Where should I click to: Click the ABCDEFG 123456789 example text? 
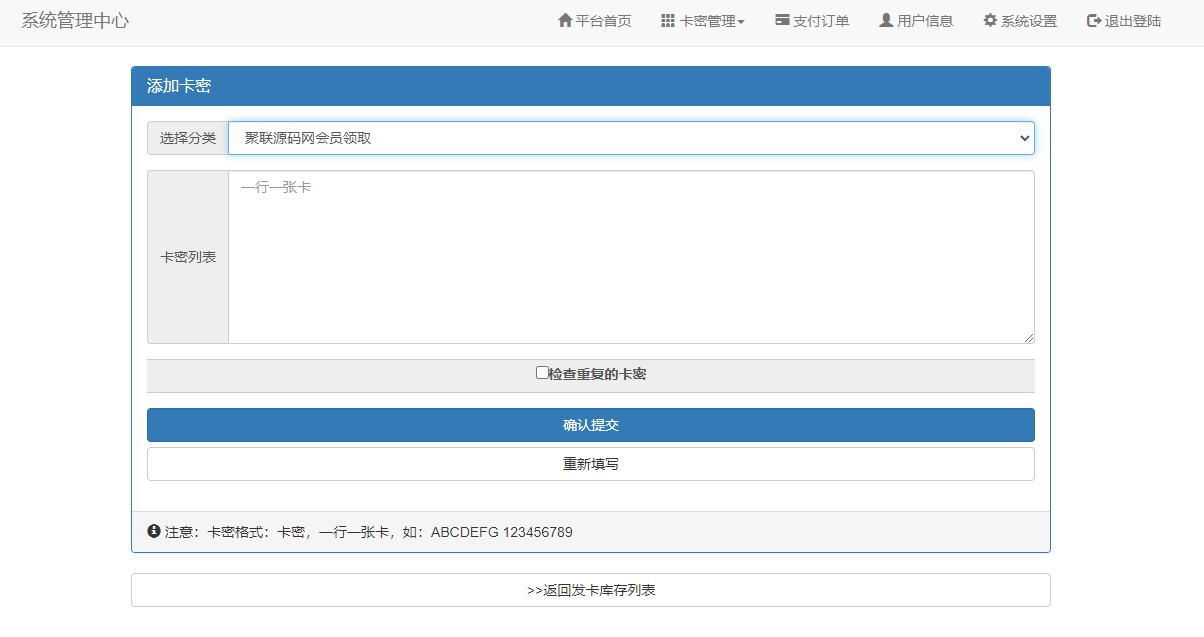[502, 532]
